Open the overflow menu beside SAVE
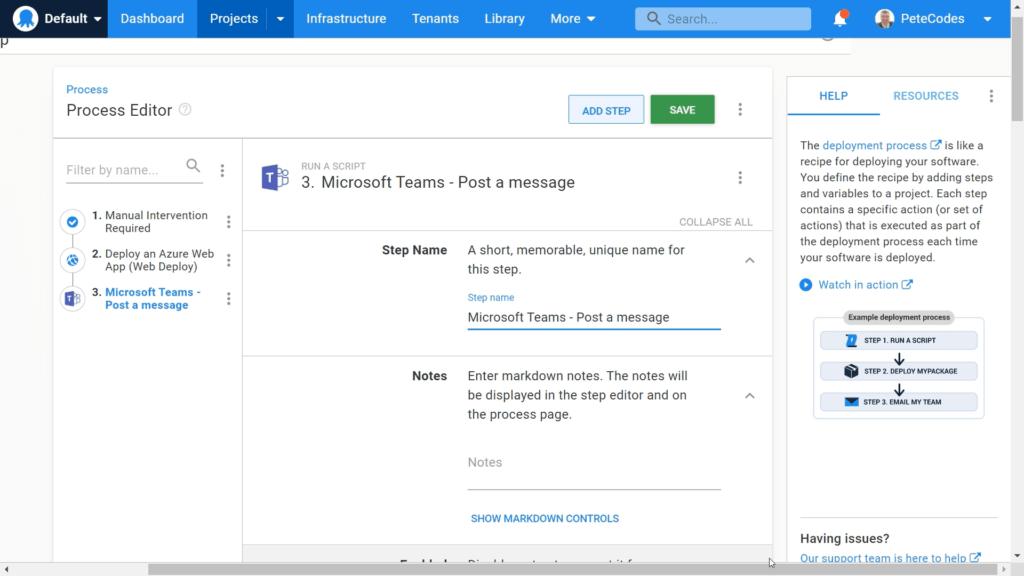Screen dimensions: 1024x576 tap(740, 110)
